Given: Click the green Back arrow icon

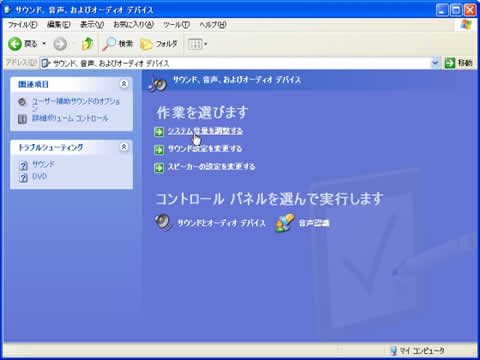Looking at the screenshot, I should tap(15, 44).
